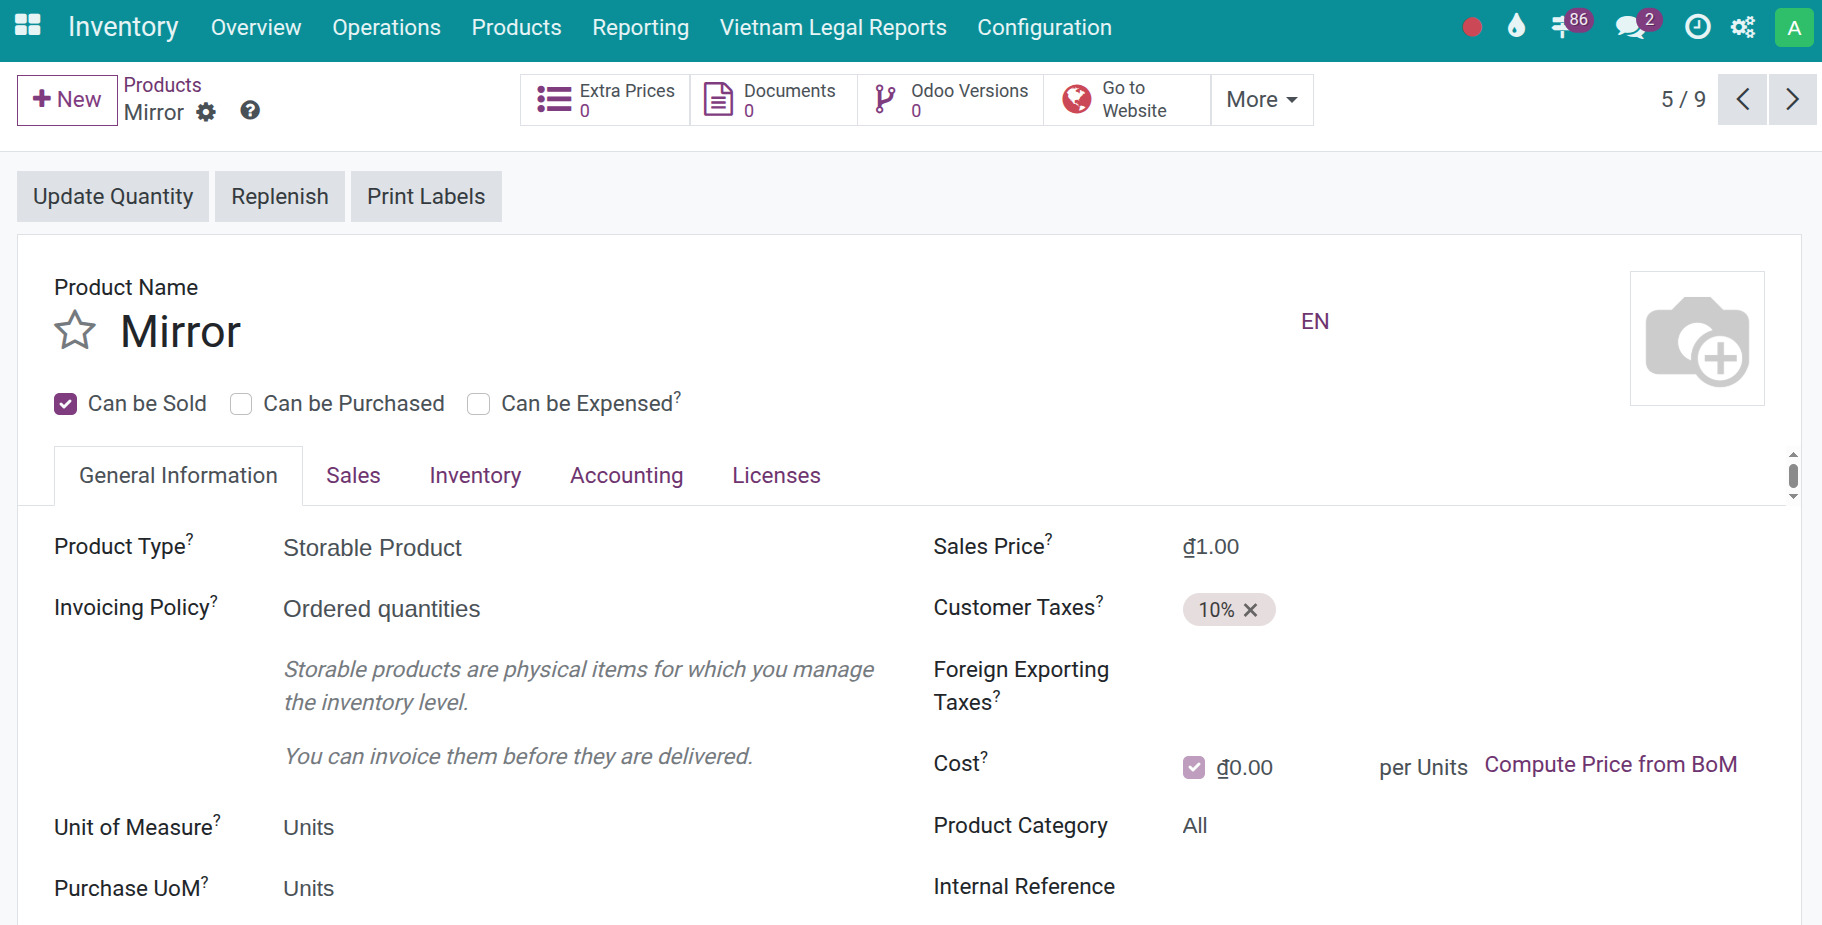Remove the 10% customer tax tag
The image size is (1822, 925).
tap(1250, 610)
